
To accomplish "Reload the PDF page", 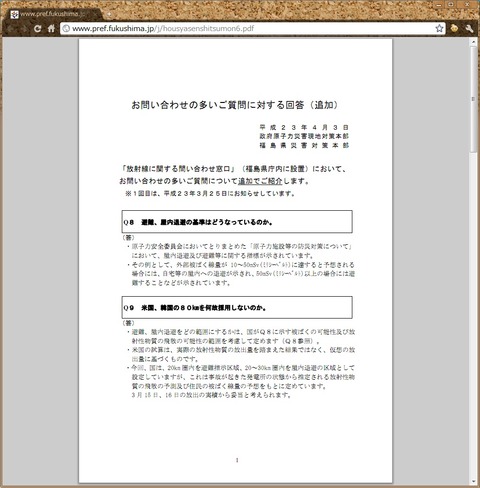I will (38, 29).
